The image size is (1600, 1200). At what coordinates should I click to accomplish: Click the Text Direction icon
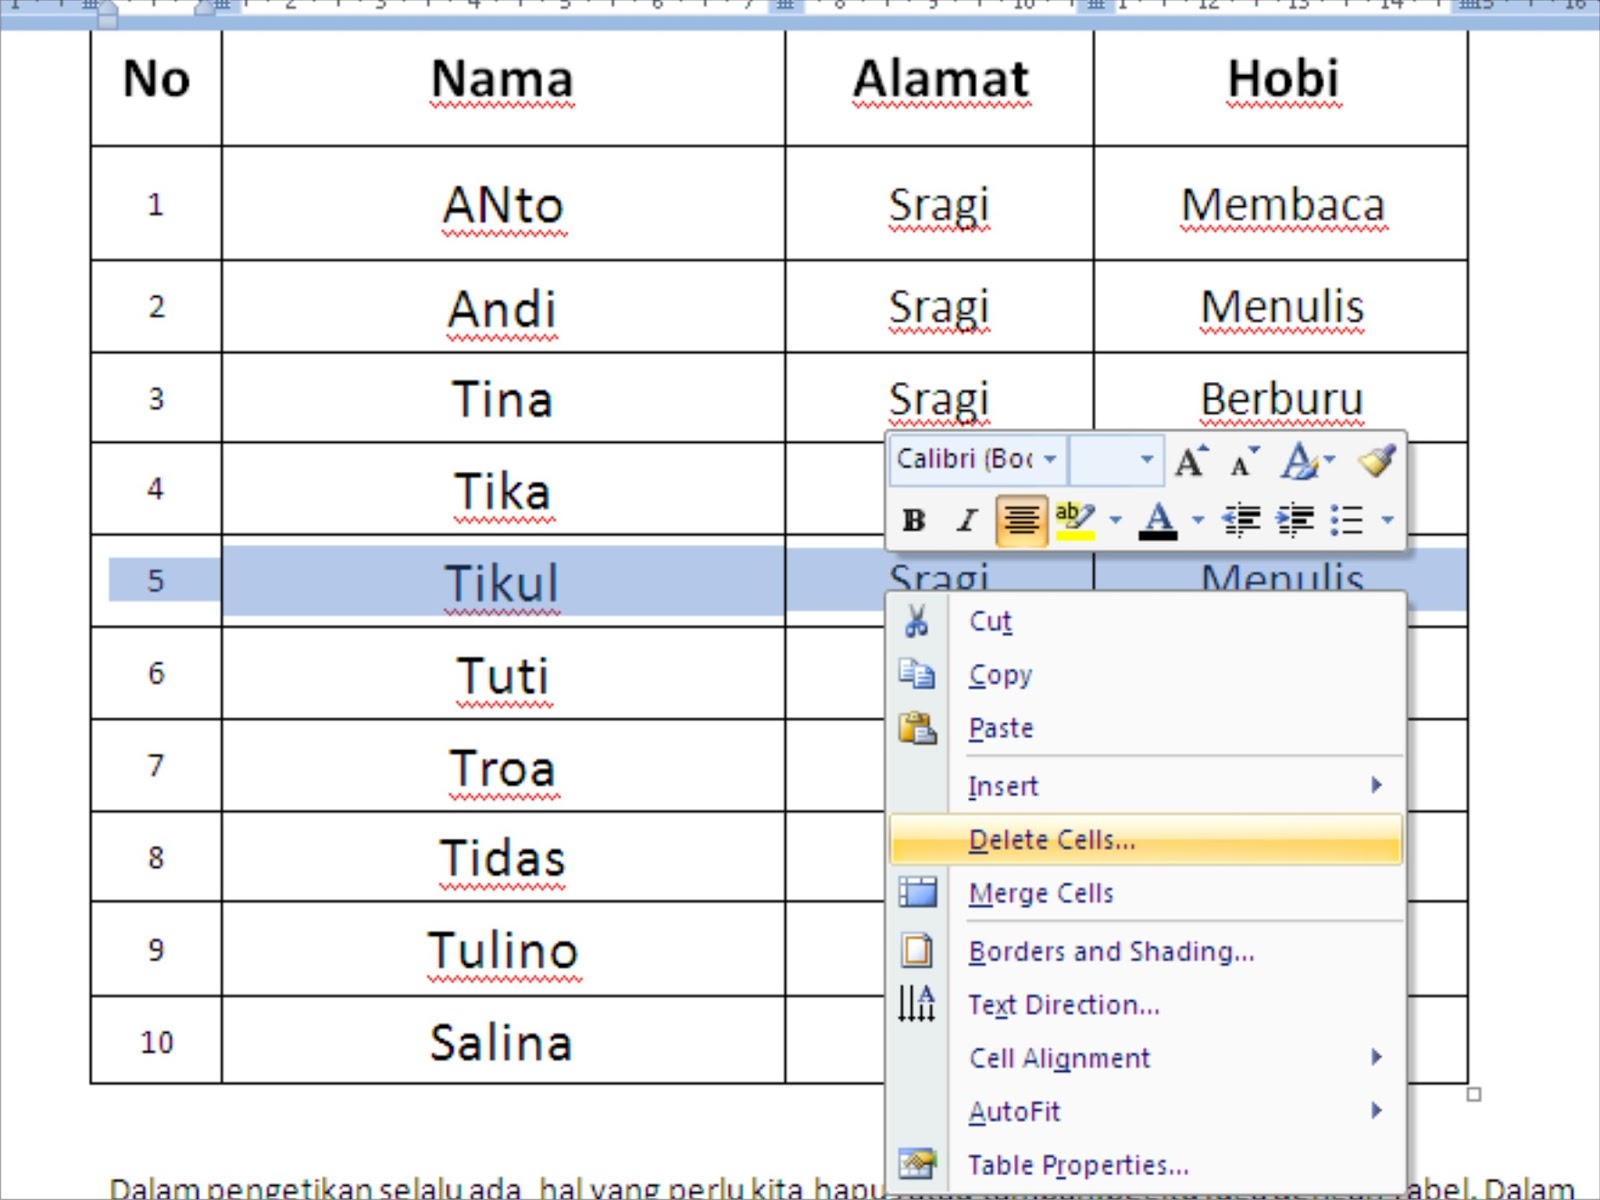916,1004
